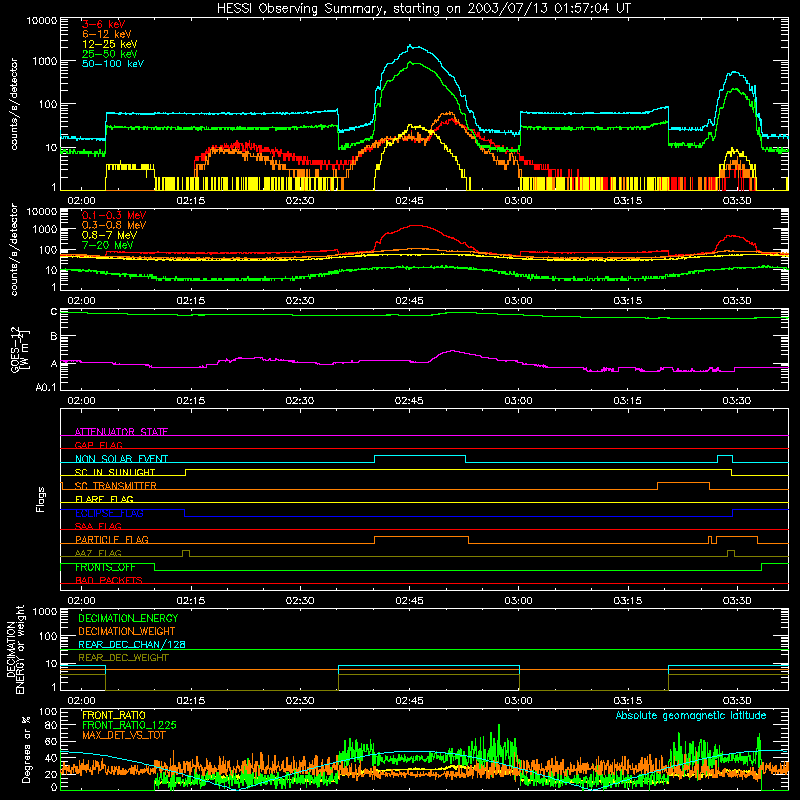Click the 02:45 tick under the keV panel
The image size is (800, 800).
409,200
